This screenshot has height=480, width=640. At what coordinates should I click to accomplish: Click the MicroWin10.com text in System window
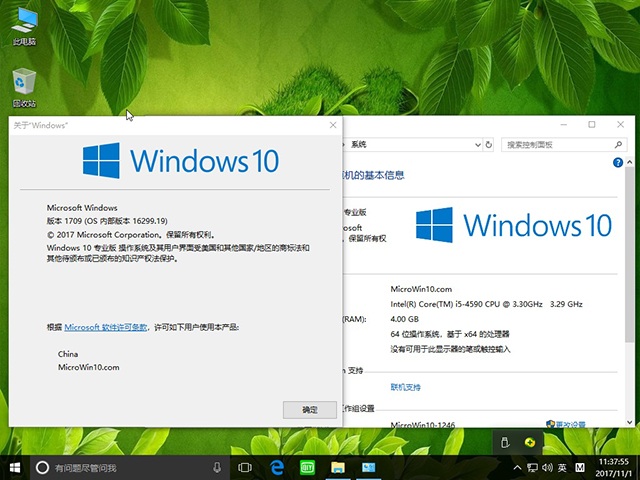click(x=421, y=289)
